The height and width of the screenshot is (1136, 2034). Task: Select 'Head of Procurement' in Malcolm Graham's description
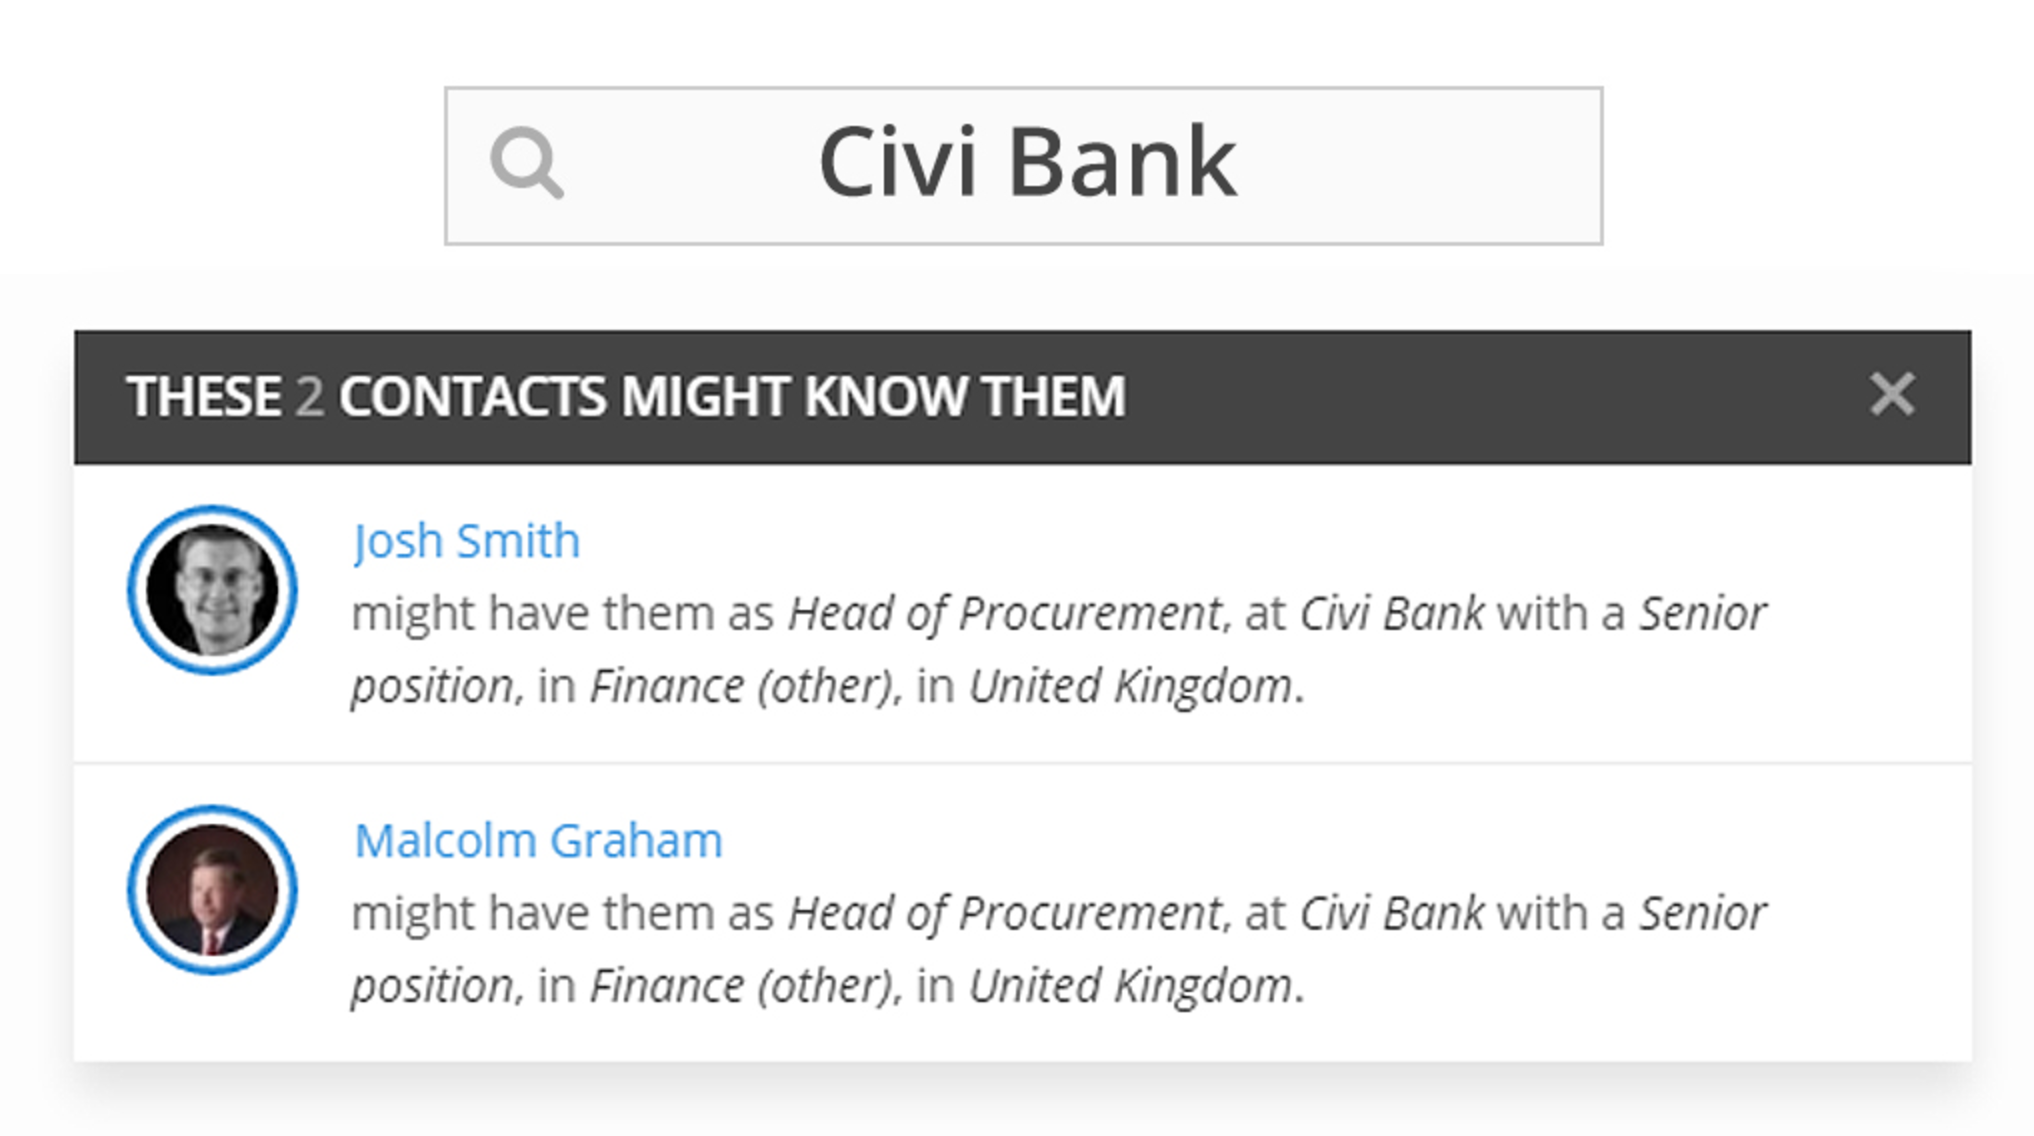[x=1004, y=913]
